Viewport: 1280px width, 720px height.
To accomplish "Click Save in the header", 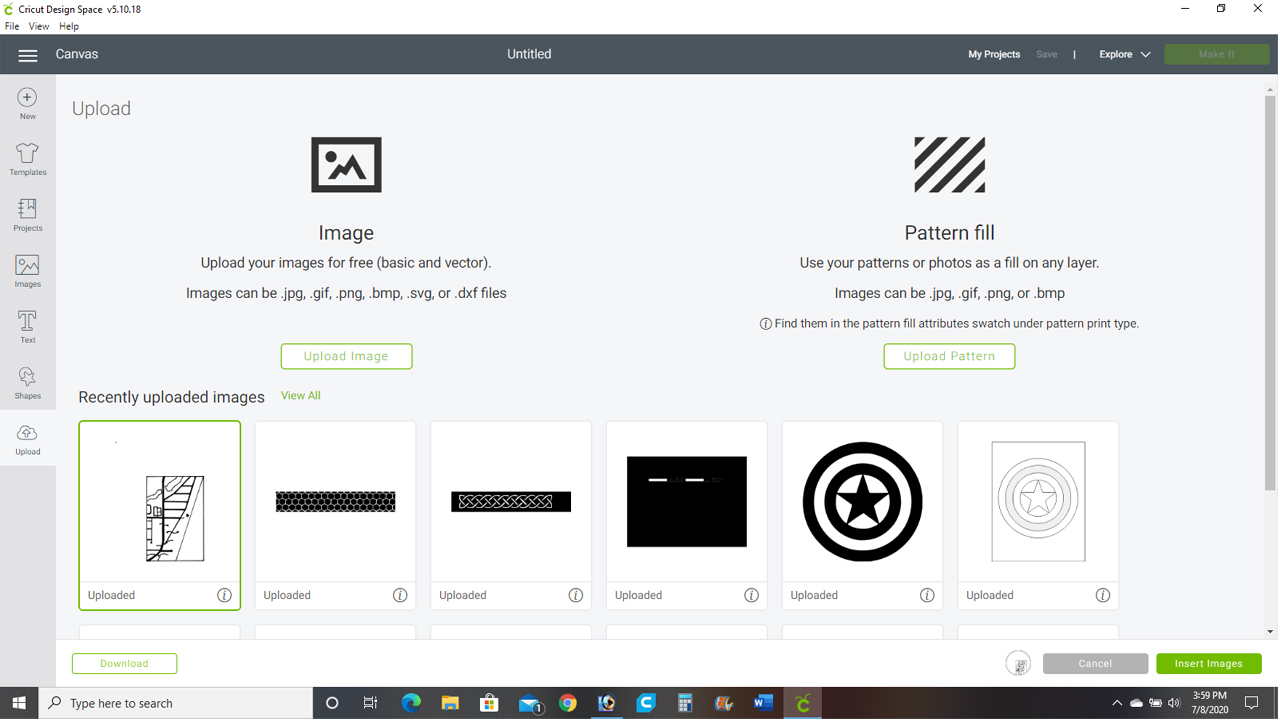I will point(1047,54).
